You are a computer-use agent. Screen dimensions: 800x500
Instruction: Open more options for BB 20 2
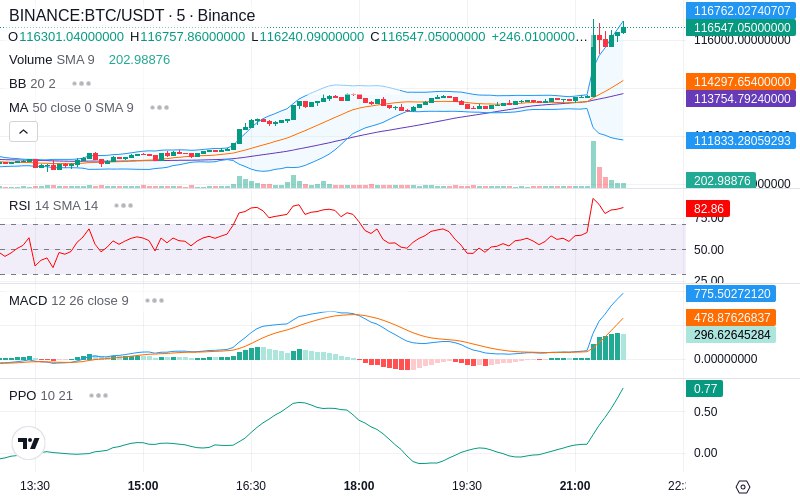coord(82,84)
